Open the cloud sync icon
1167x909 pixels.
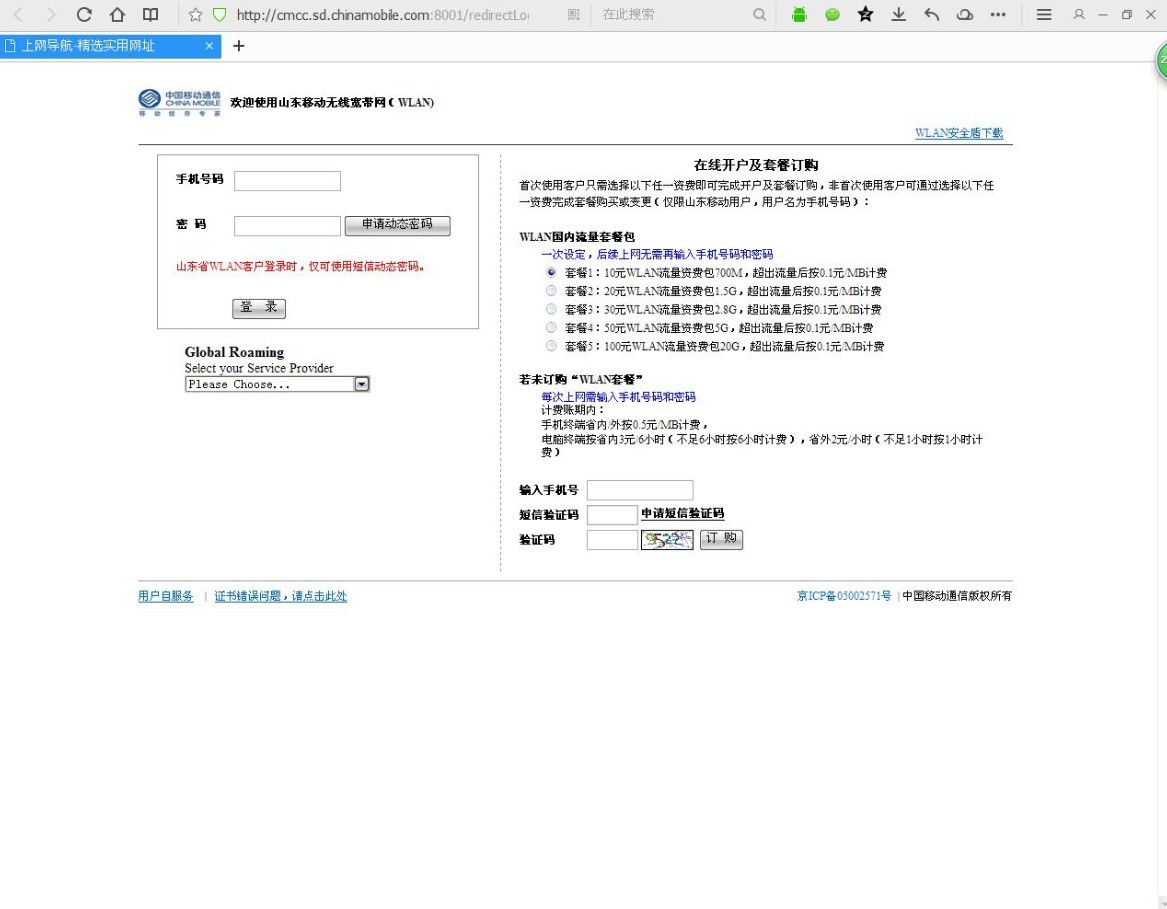tap(965, 15)
